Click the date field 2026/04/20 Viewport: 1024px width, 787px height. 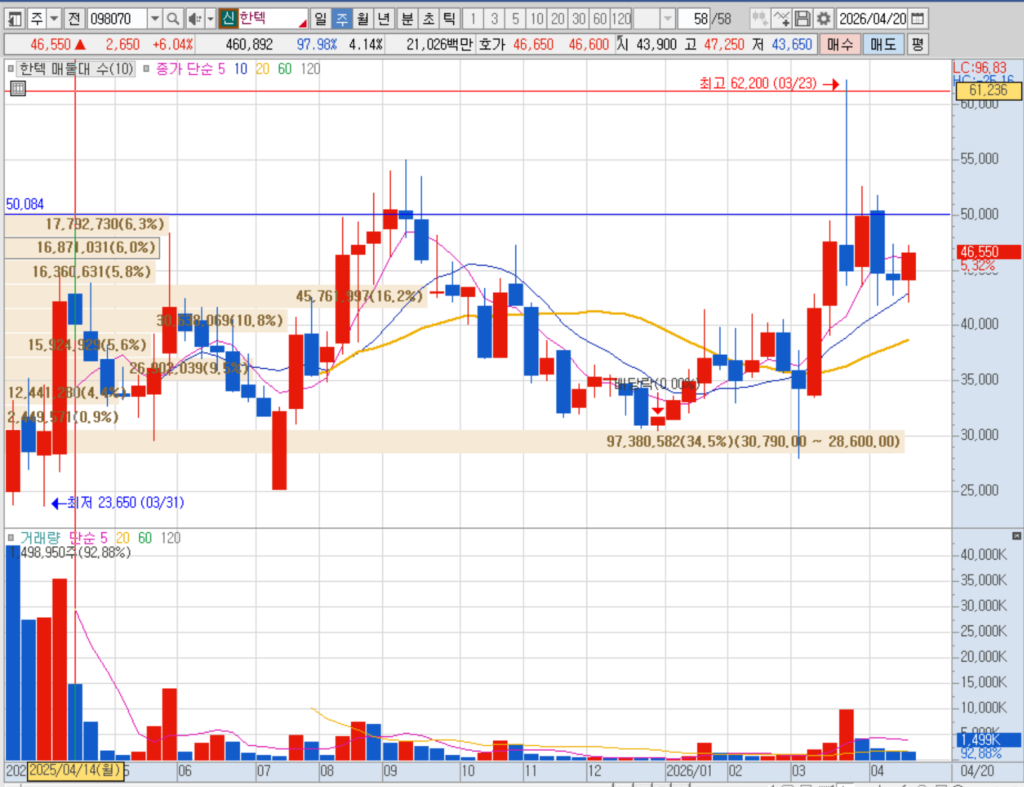(872, 18)
